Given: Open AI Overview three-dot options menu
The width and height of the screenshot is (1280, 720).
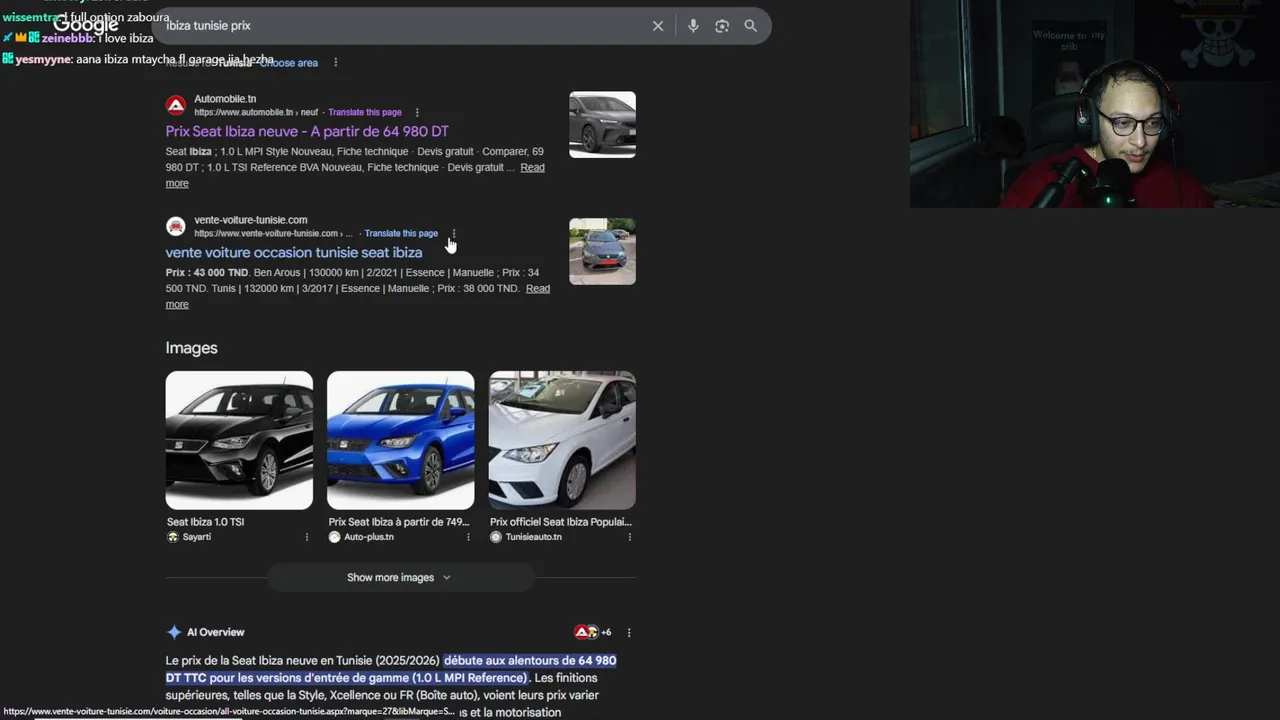Looking at the screenshot, I should [x=629, y=632].
